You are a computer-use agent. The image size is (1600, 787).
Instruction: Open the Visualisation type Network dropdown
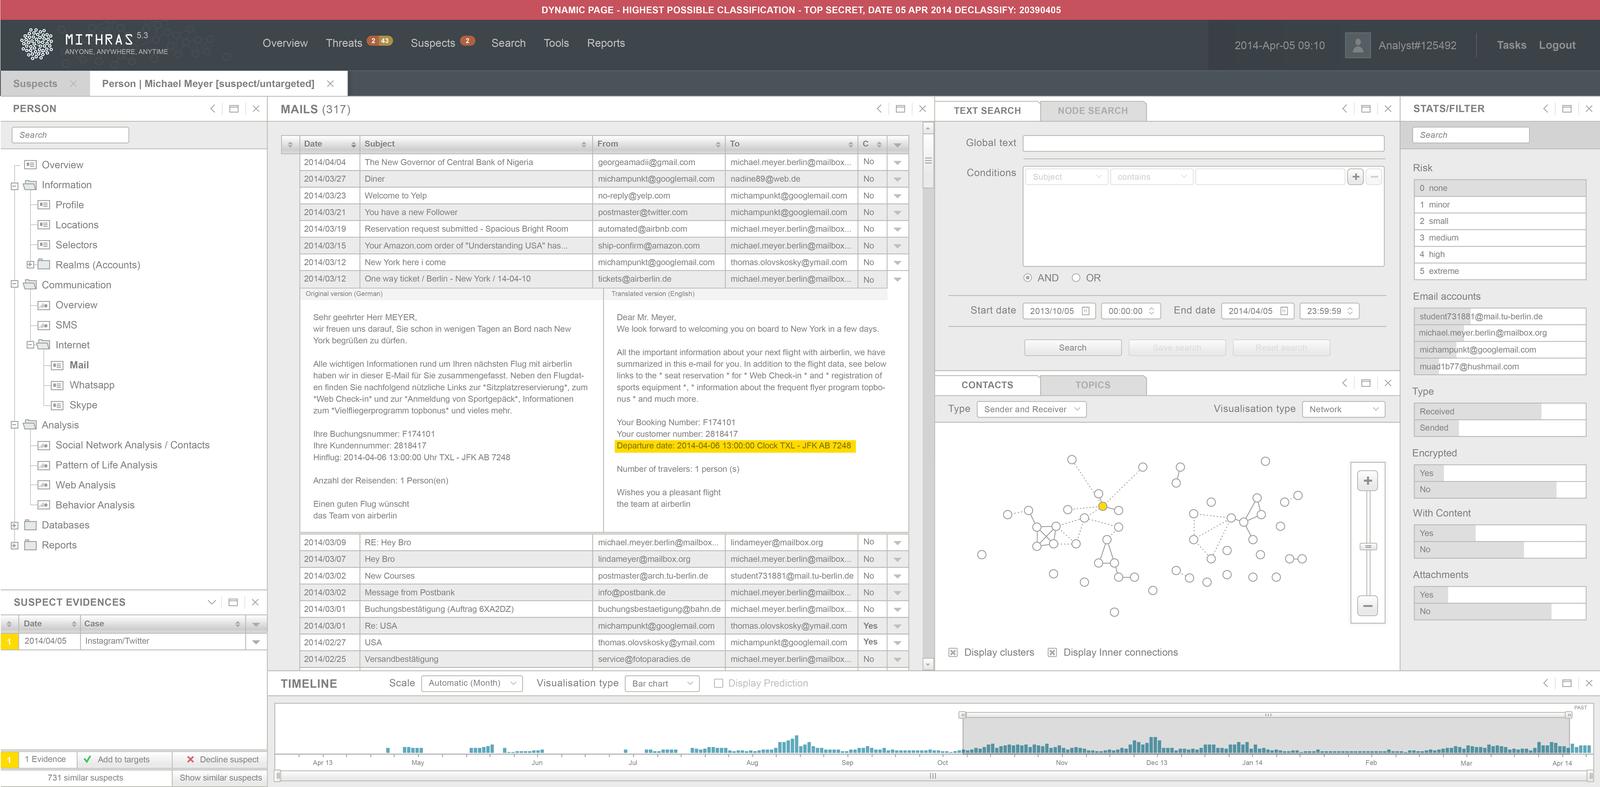(x=1343, y=409)
